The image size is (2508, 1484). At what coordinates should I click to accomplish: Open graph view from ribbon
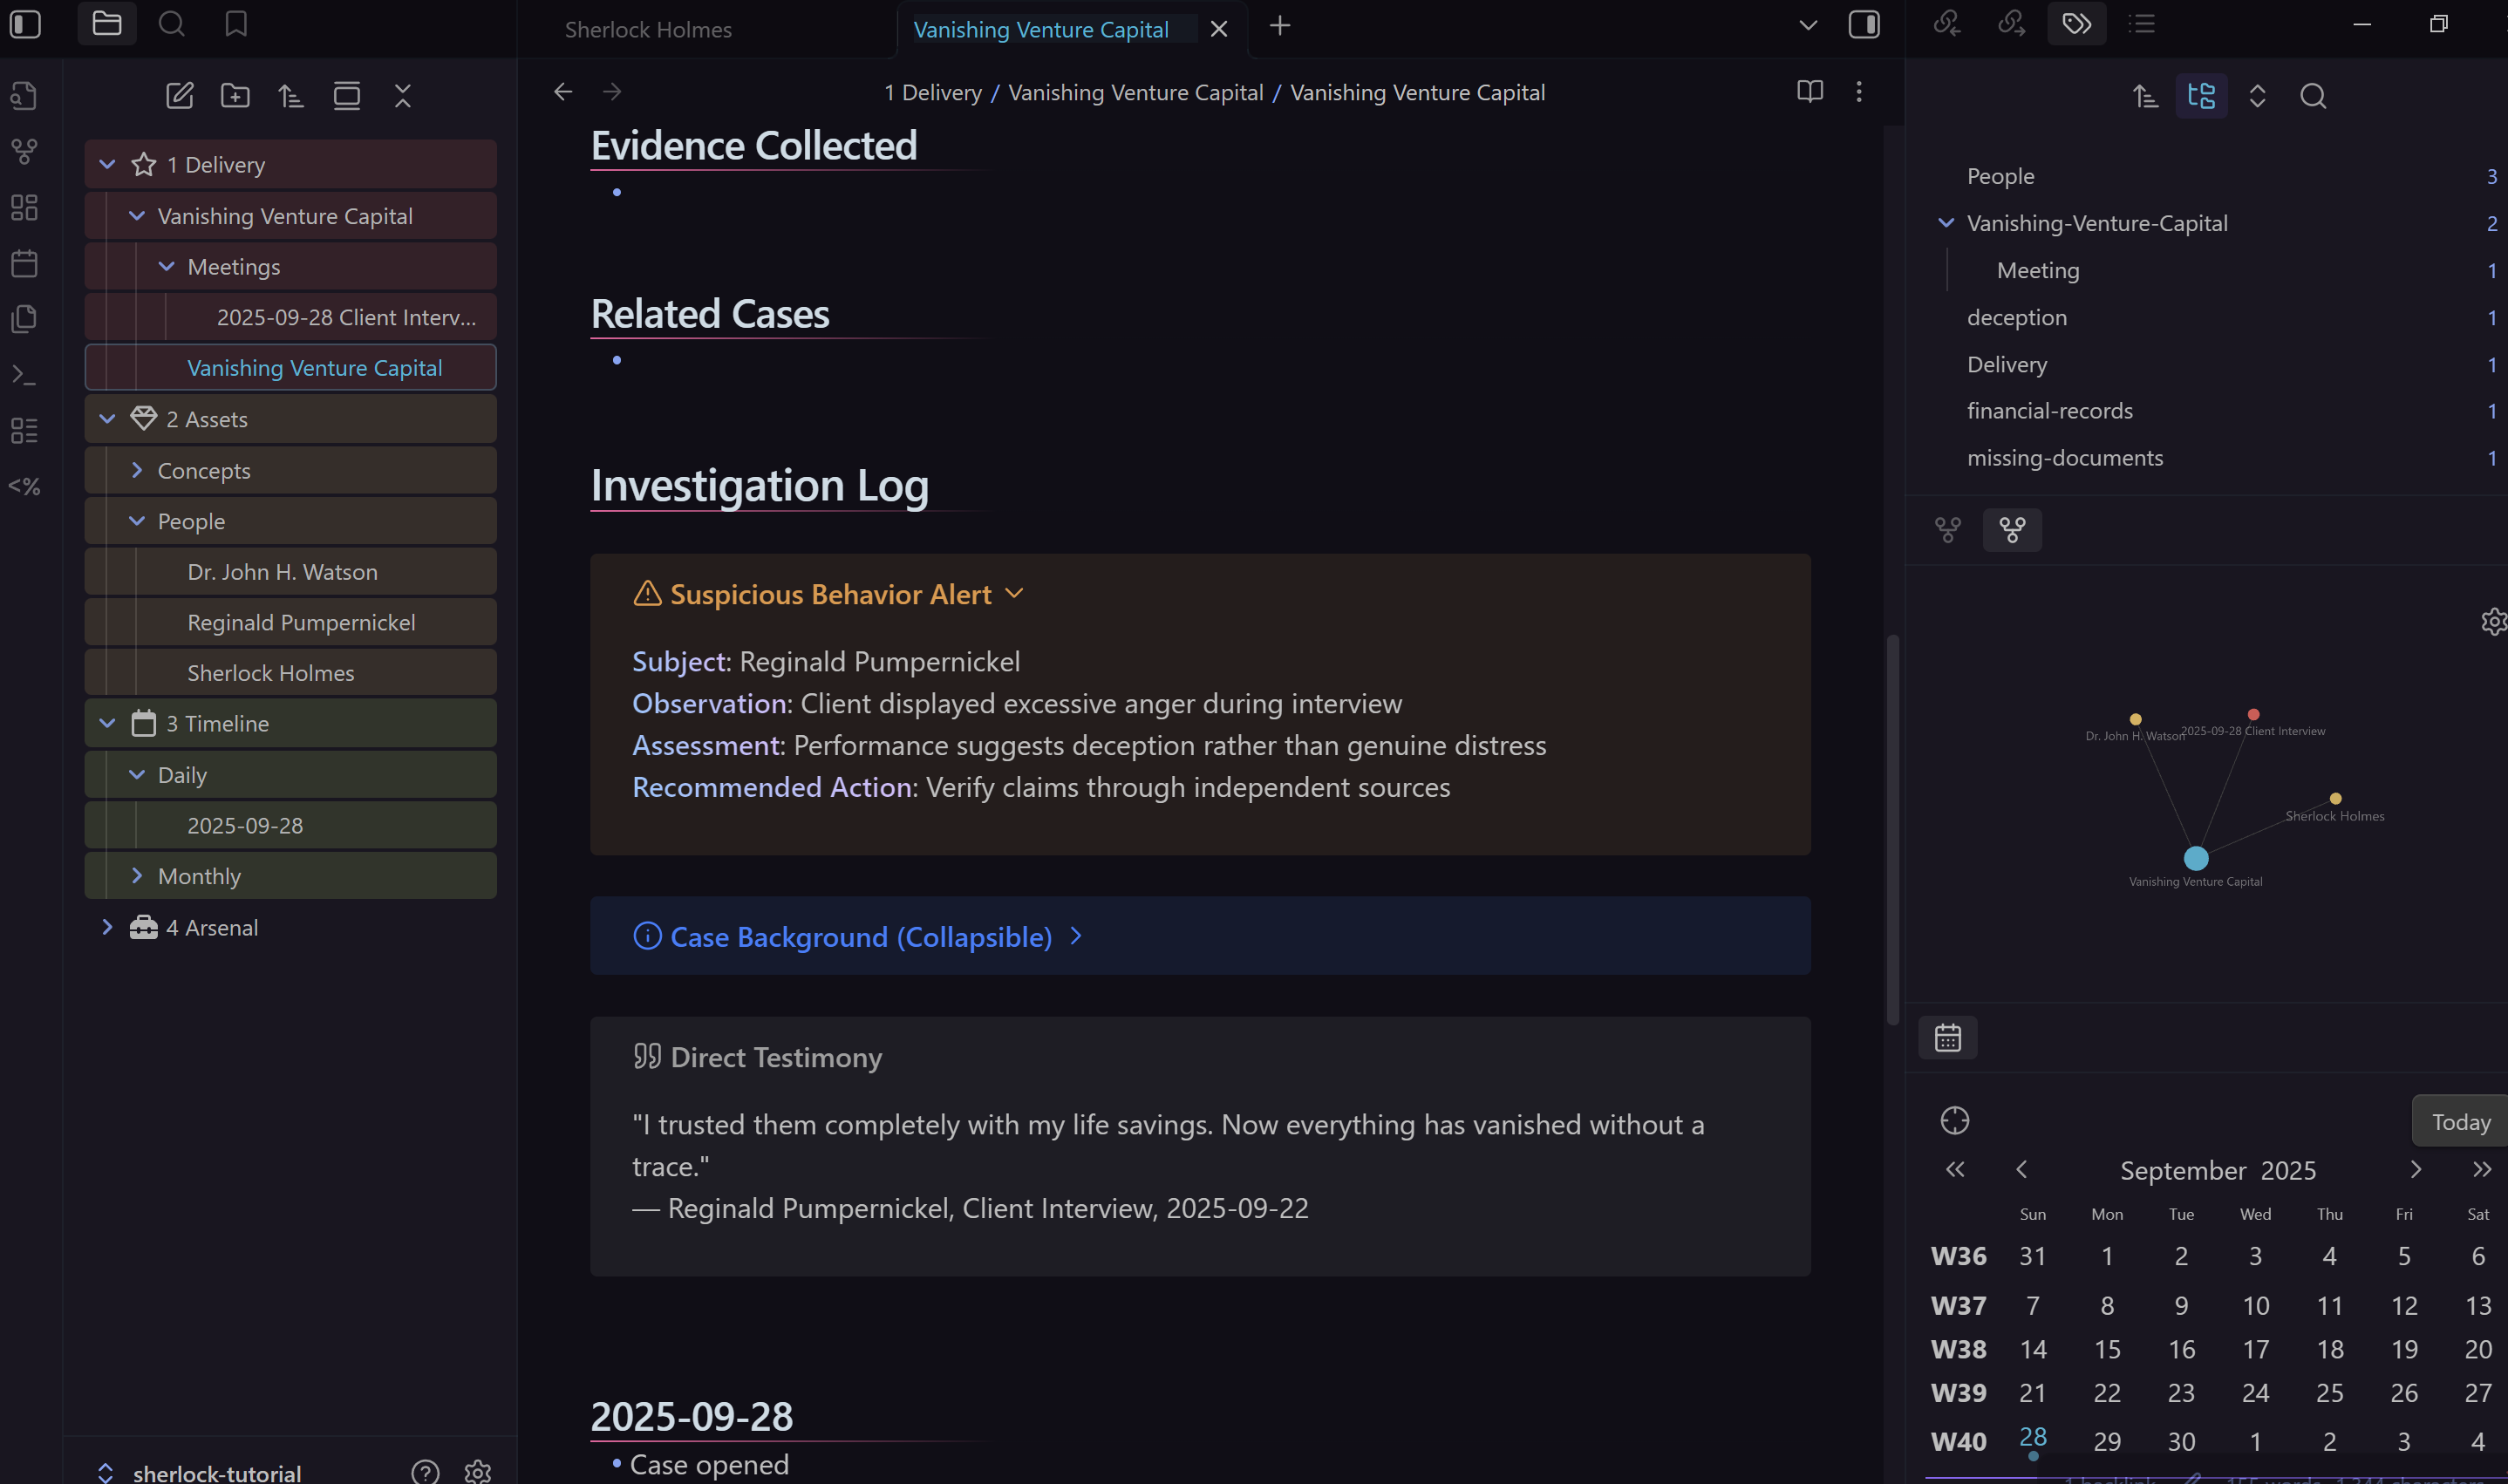[x=24, y=151]
